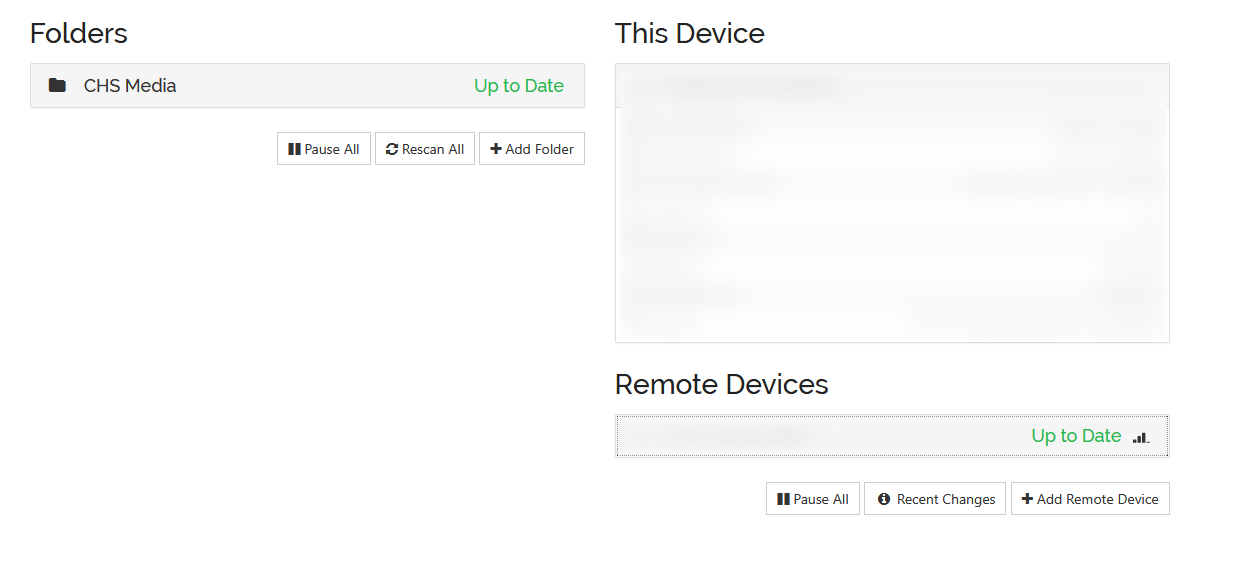Image resolution: width=1237 pixels, height=567 pixels.
Task: Open the Add Folder dialog
Action: 532,149
